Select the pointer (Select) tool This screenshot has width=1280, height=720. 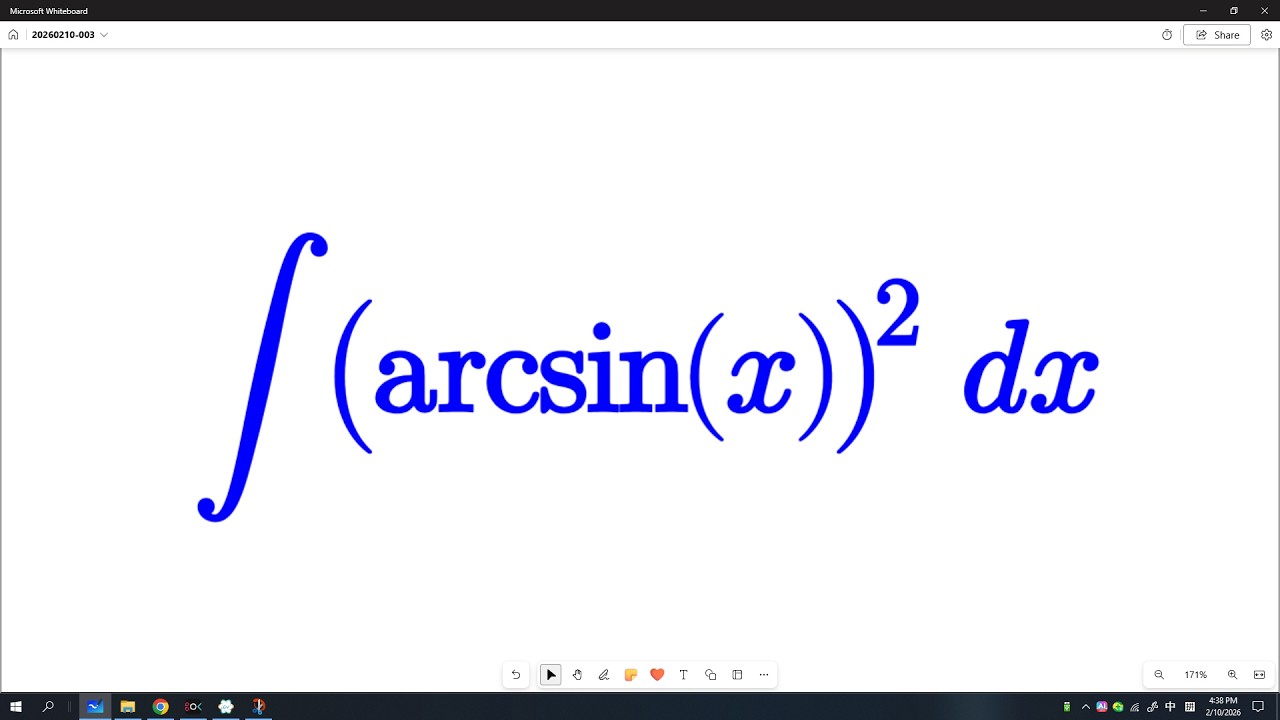[551, 675]
